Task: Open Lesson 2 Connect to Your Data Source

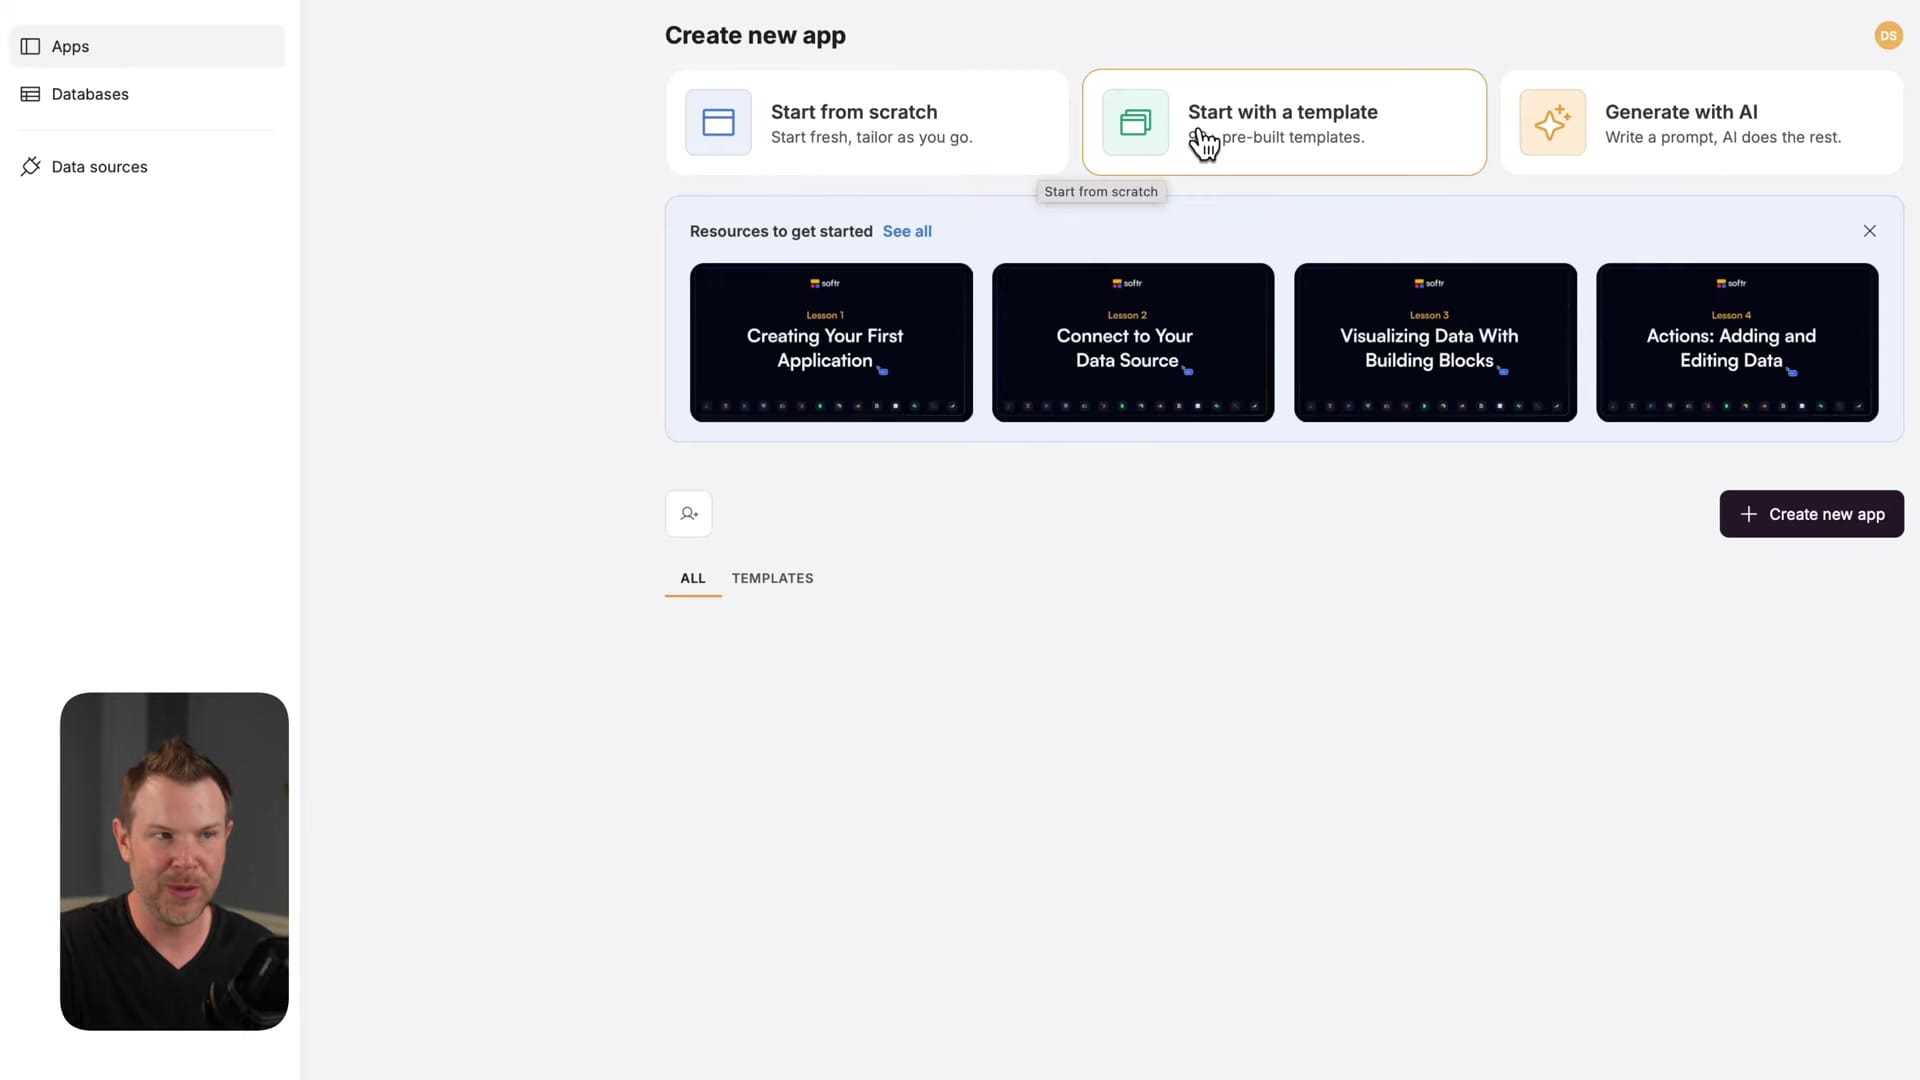Action: (x=1133, y=342)
